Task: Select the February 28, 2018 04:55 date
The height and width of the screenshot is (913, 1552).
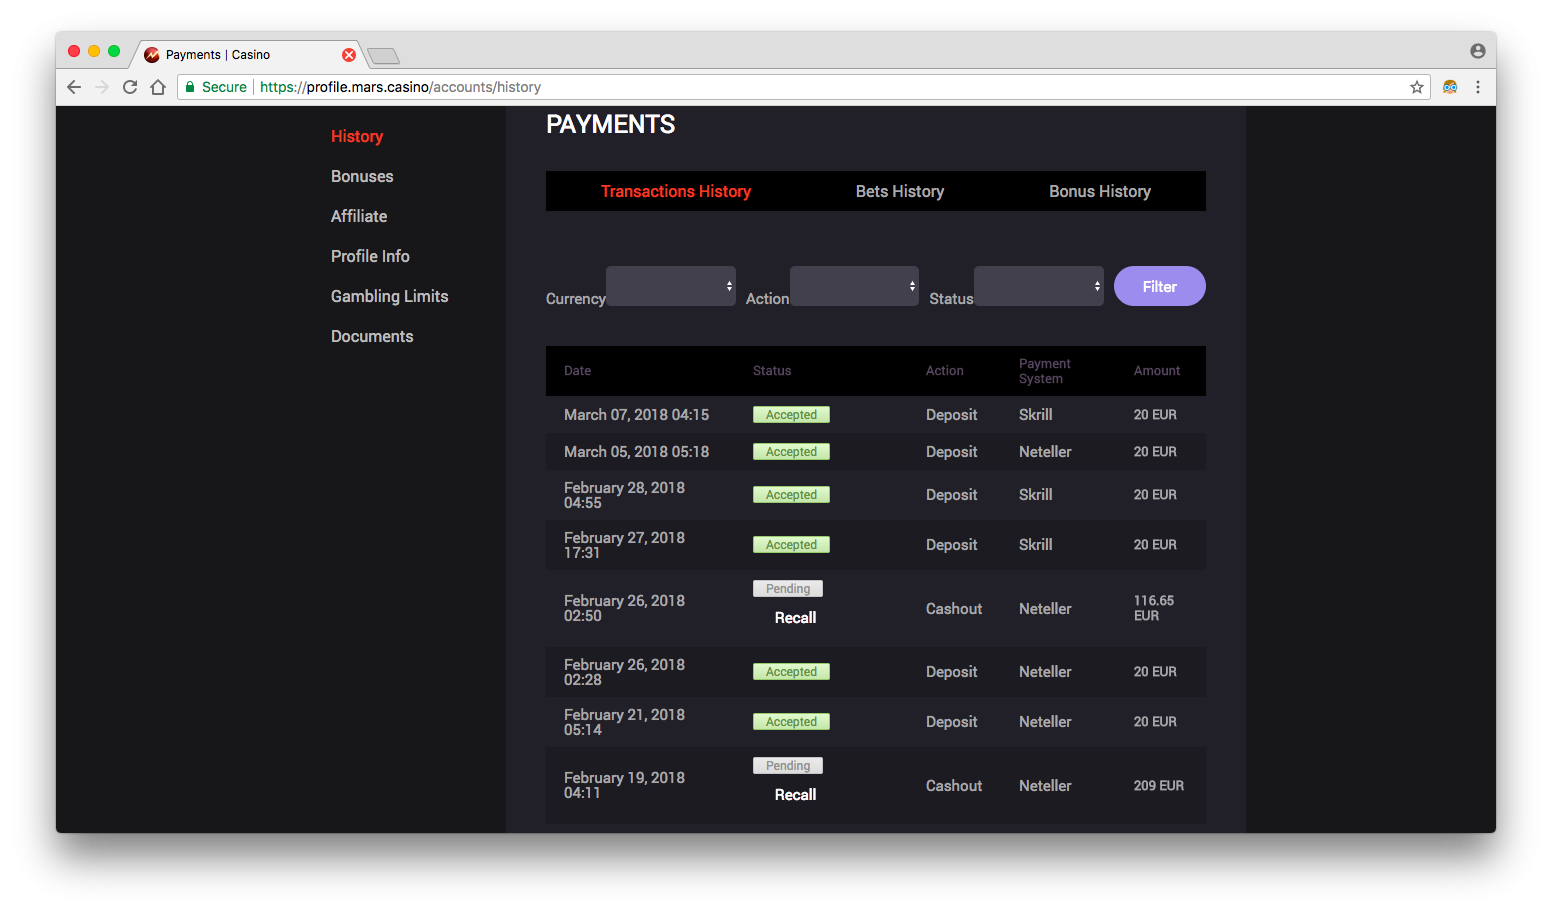Action: [x=624, y=495]
